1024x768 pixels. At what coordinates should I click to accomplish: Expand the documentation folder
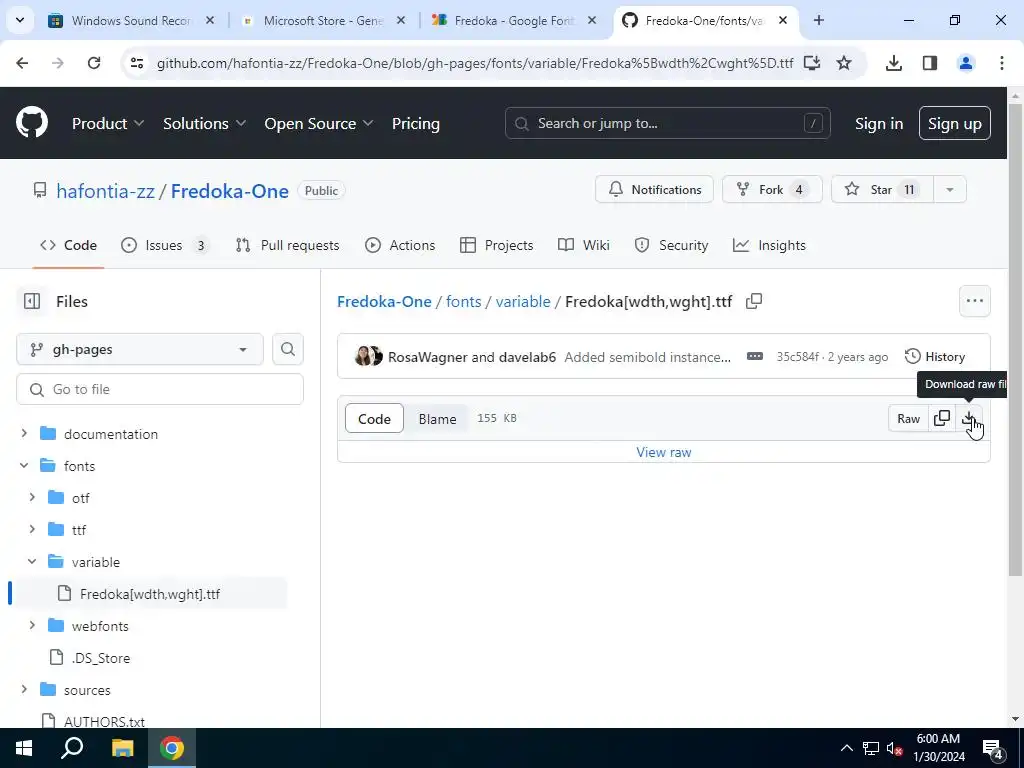(24, 434)
